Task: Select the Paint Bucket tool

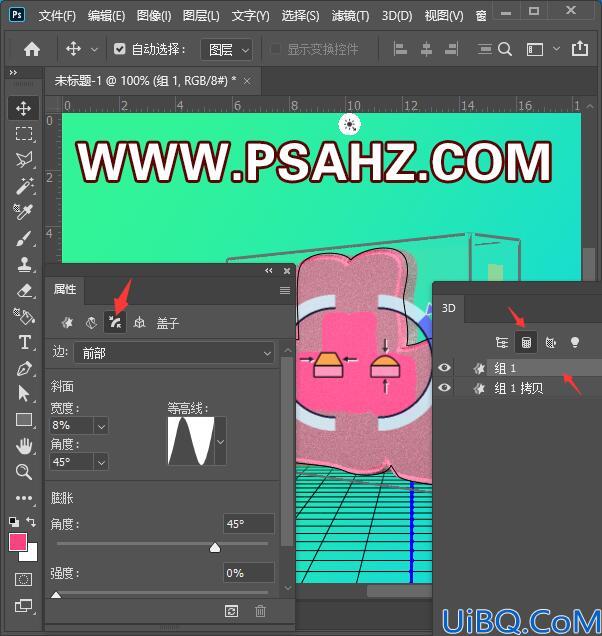Action: click(x=24, y=316)
